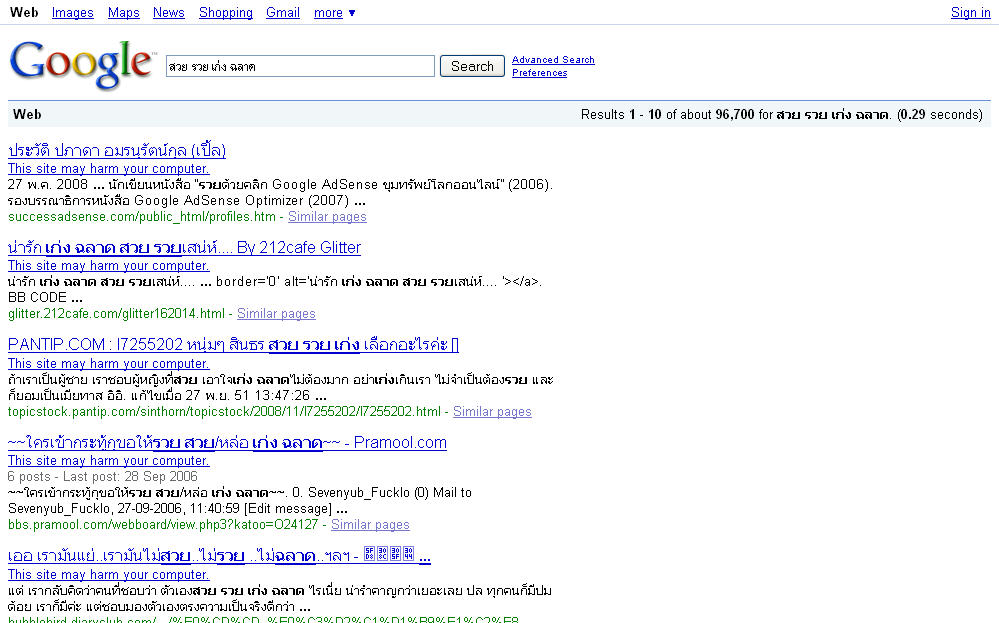999x623 pixels.
Task: Click the glitter.212cafe.com/glitter162014.html URL text
Action: [116, 313]
